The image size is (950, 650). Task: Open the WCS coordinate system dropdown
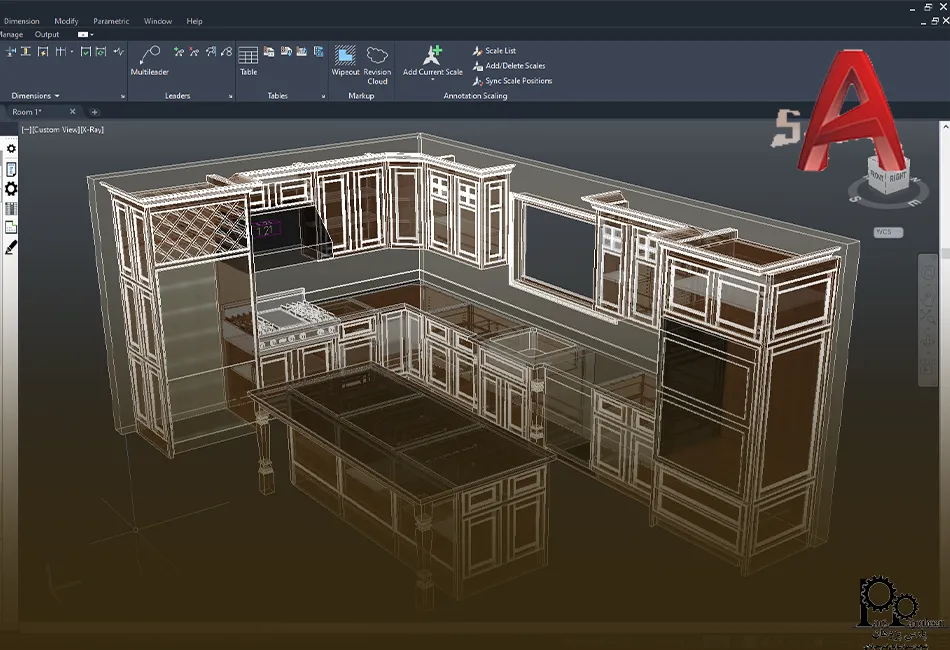pyautogui.click(x=887, y=232)
